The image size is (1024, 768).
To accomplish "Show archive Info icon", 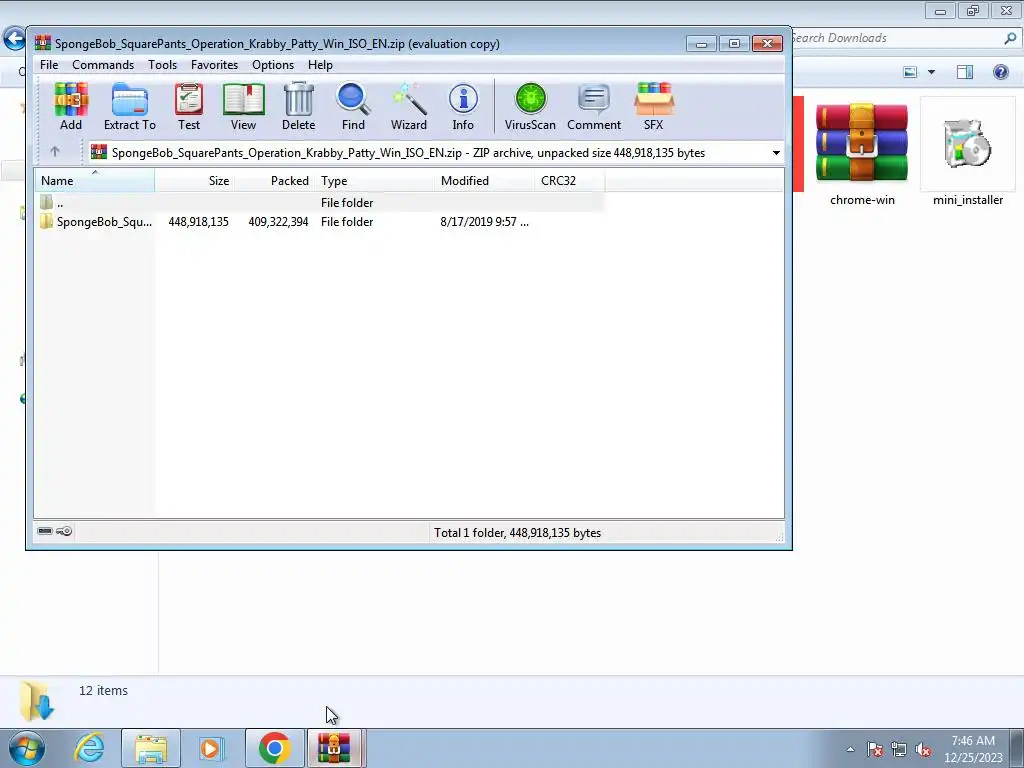I will [x=463, y=106].
